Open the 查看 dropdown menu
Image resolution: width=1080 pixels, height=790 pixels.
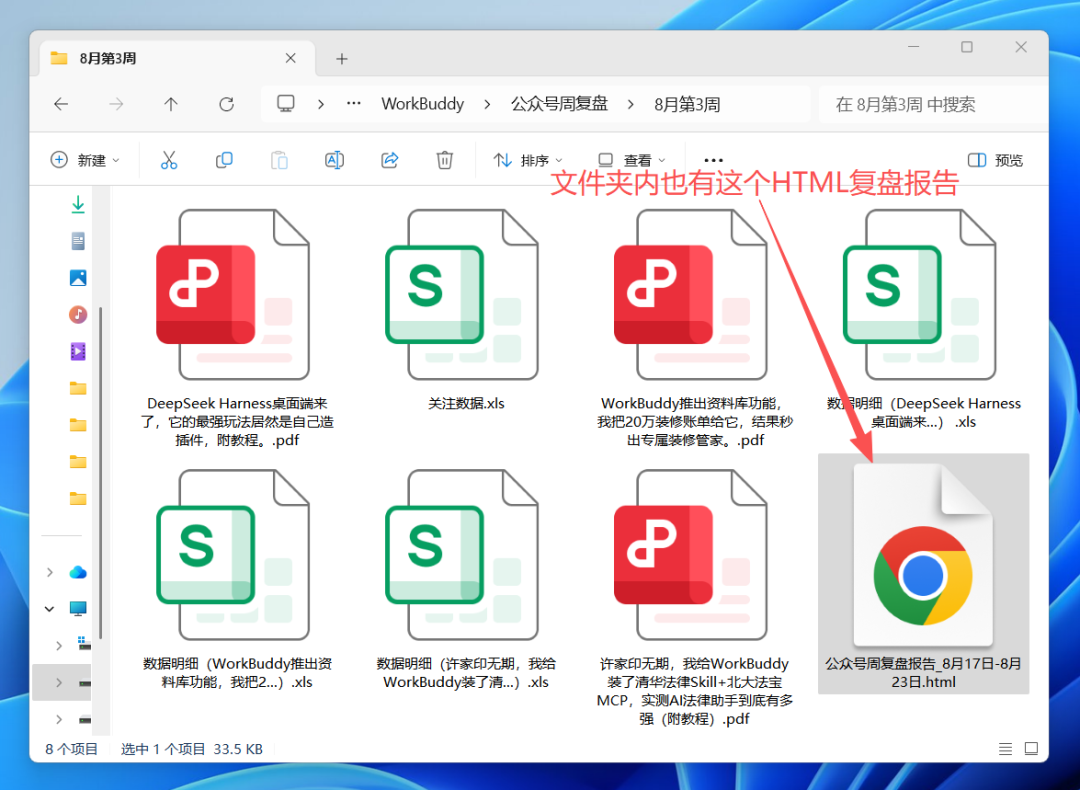tap(631, 160)
